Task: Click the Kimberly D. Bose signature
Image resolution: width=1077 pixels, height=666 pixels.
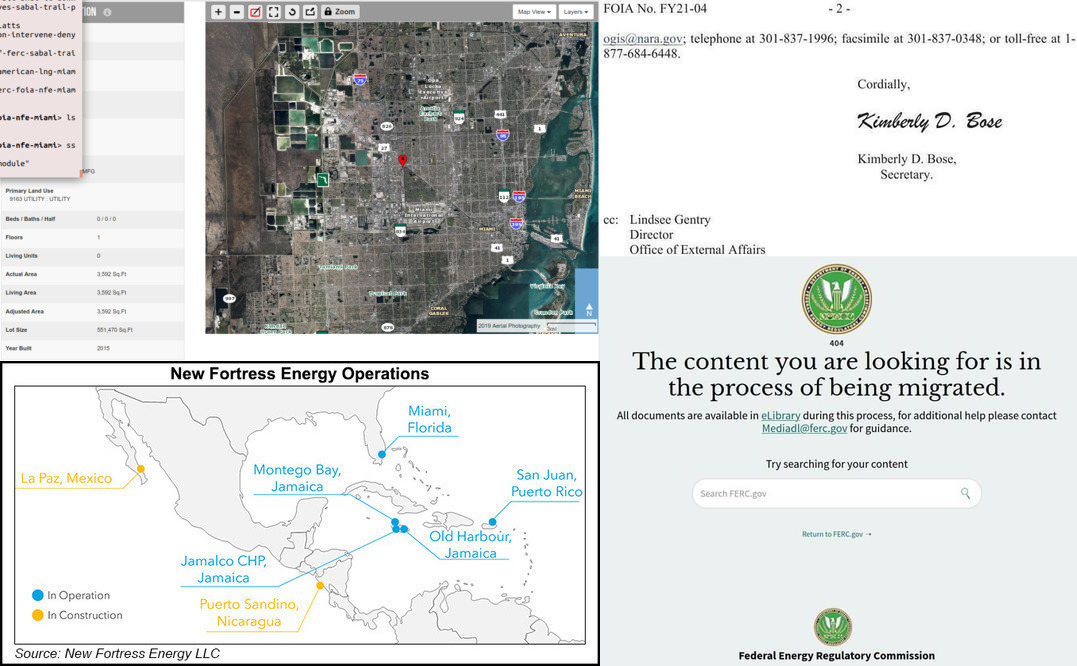Action: 929,122
